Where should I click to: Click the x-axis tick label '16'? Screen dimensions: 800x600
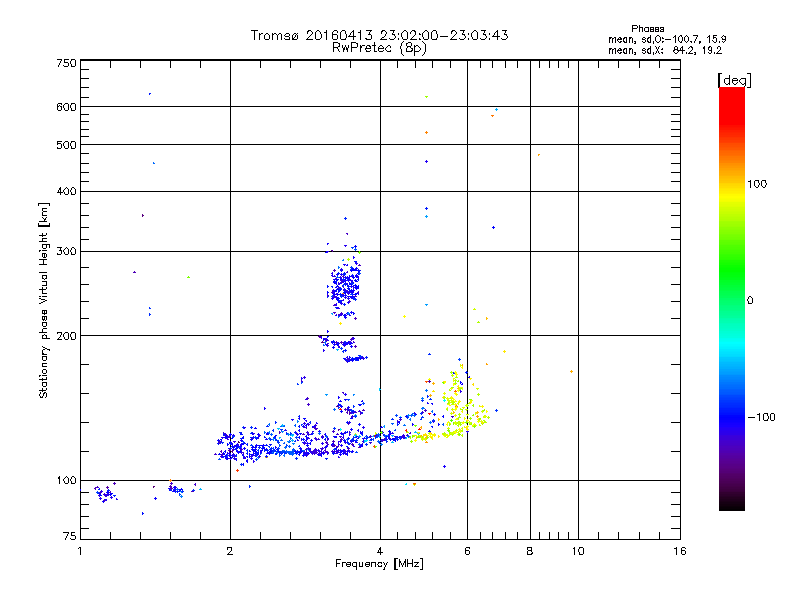pyautogui.click(x=680, y=551)
